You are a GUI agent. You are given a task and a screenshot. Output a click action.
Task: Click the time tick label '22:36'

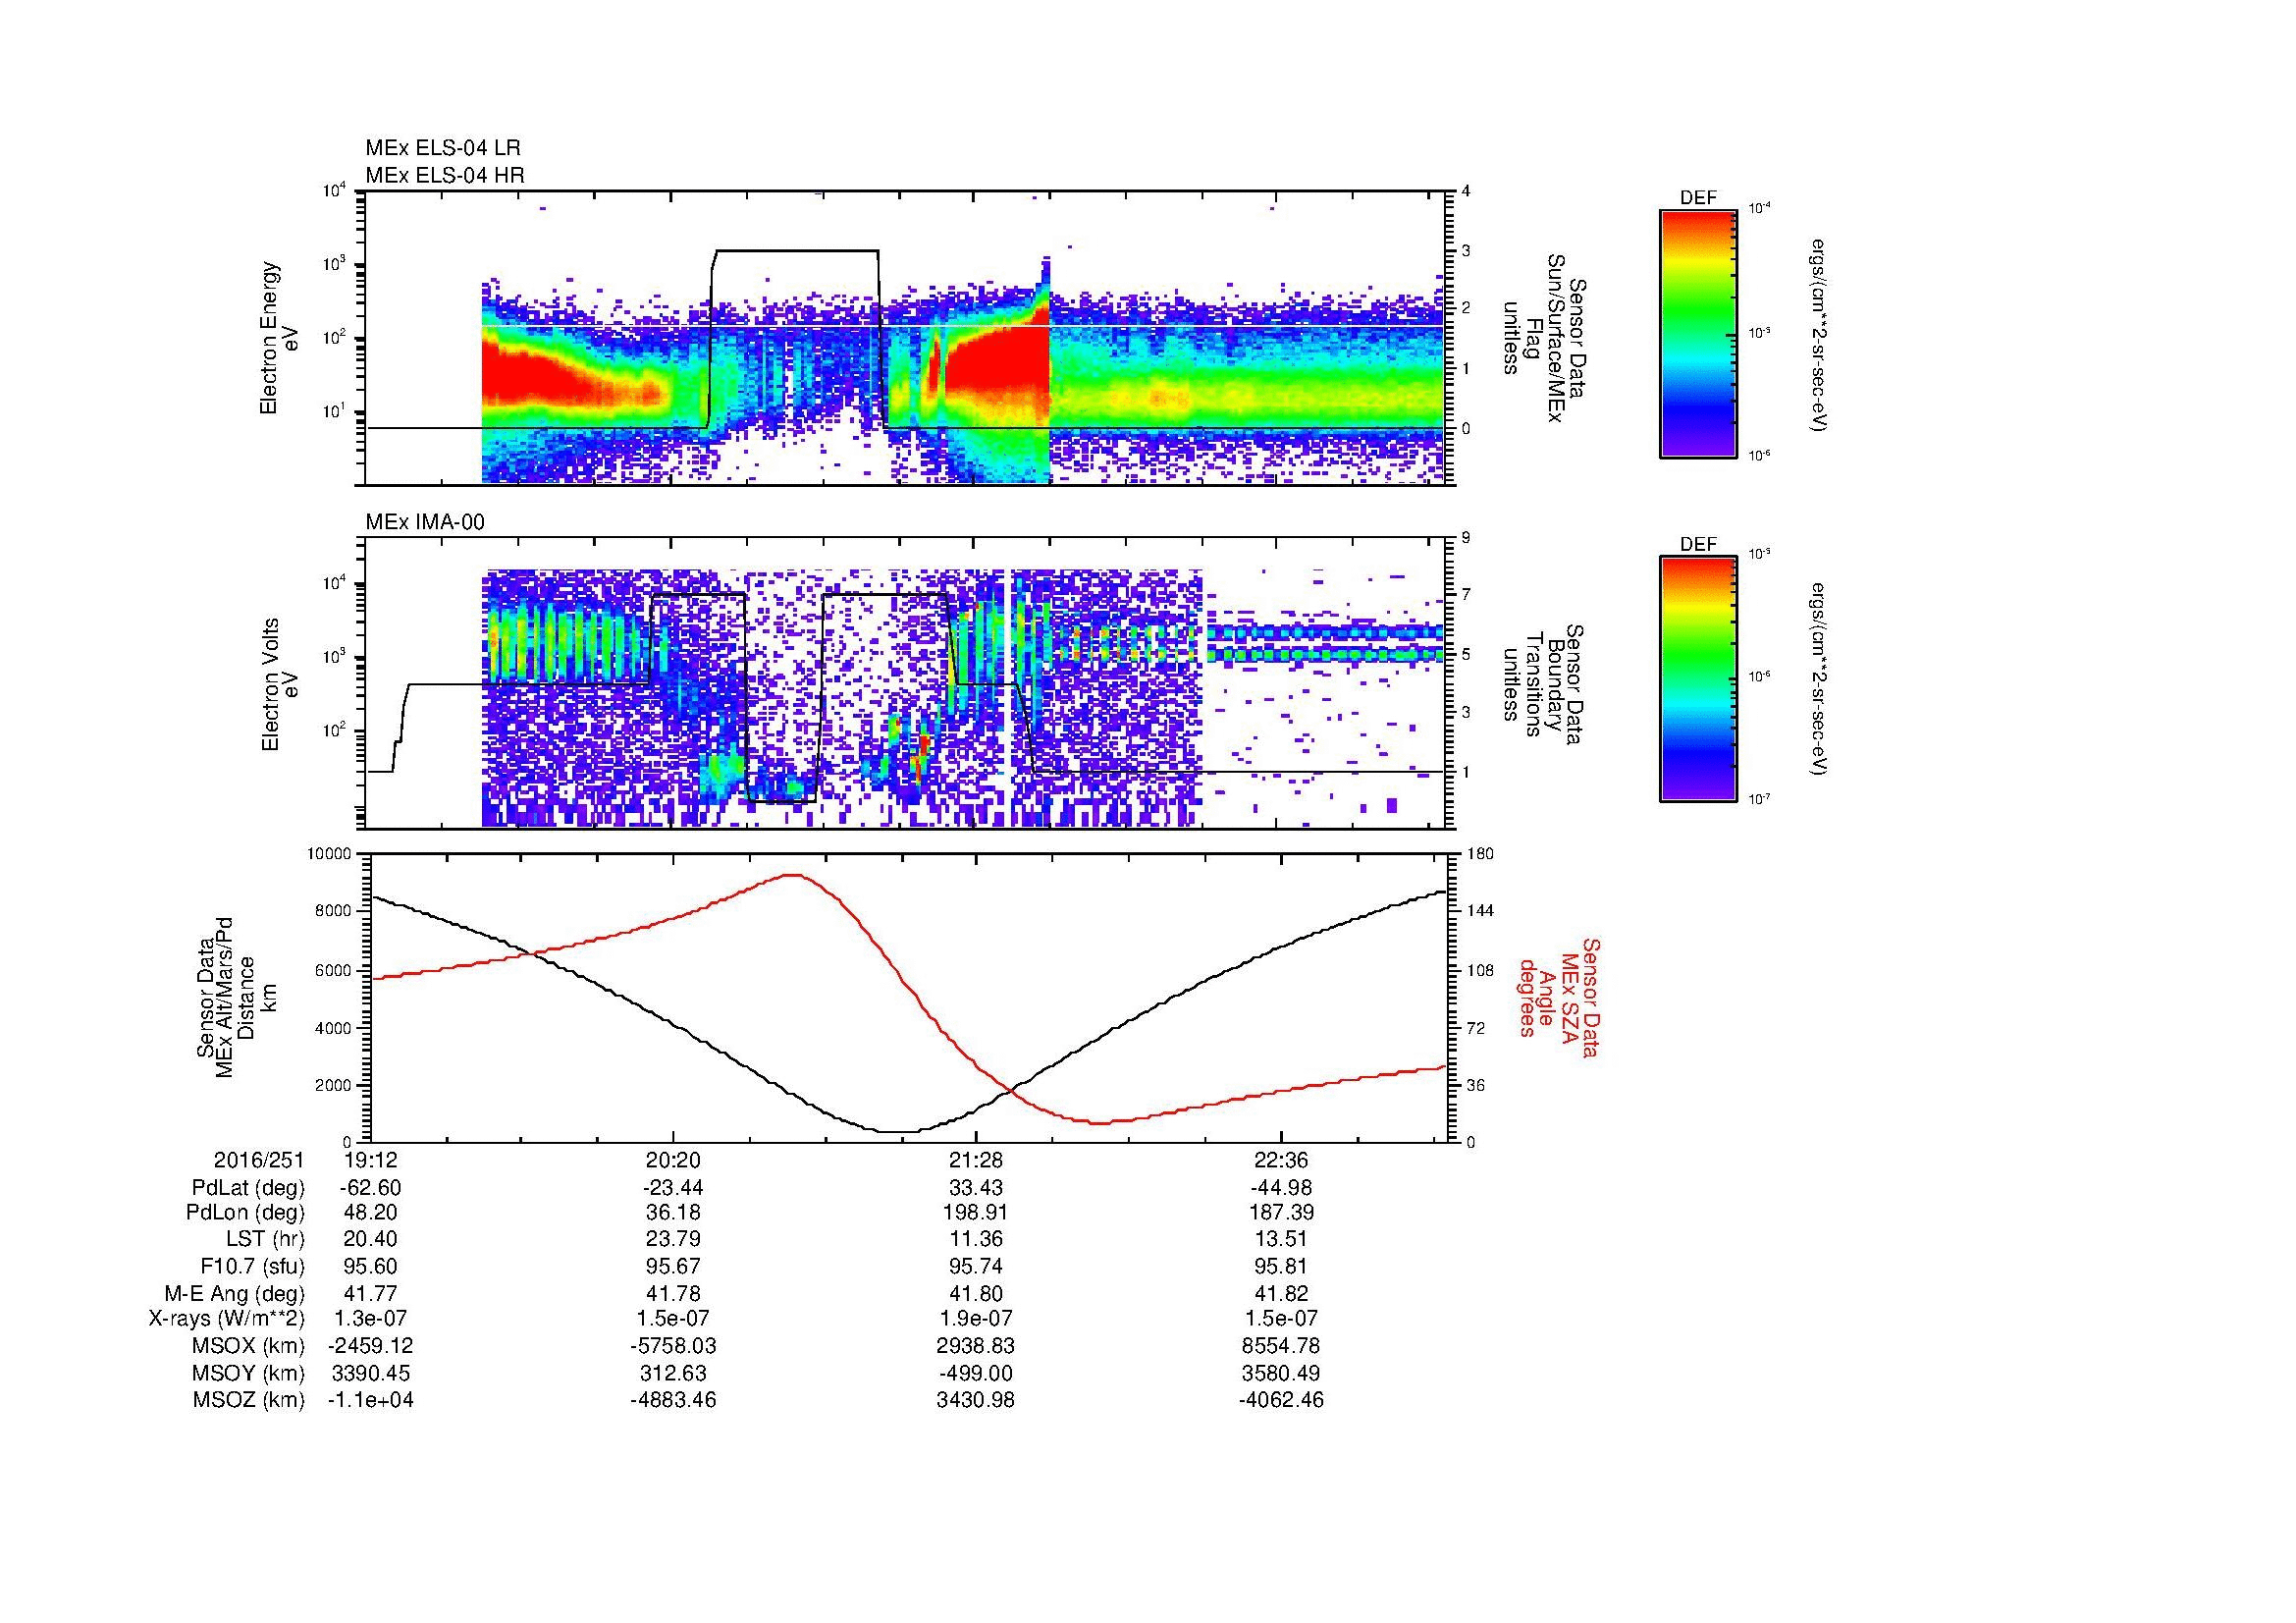click(1281, 1160)
